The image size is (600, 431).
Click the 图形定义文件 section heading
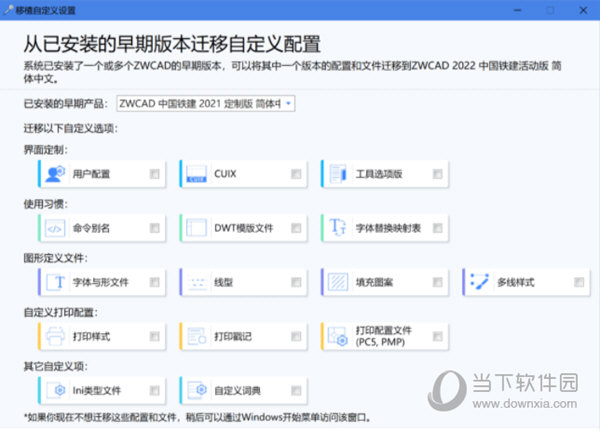pyautogui.click(x=55, y=258)
